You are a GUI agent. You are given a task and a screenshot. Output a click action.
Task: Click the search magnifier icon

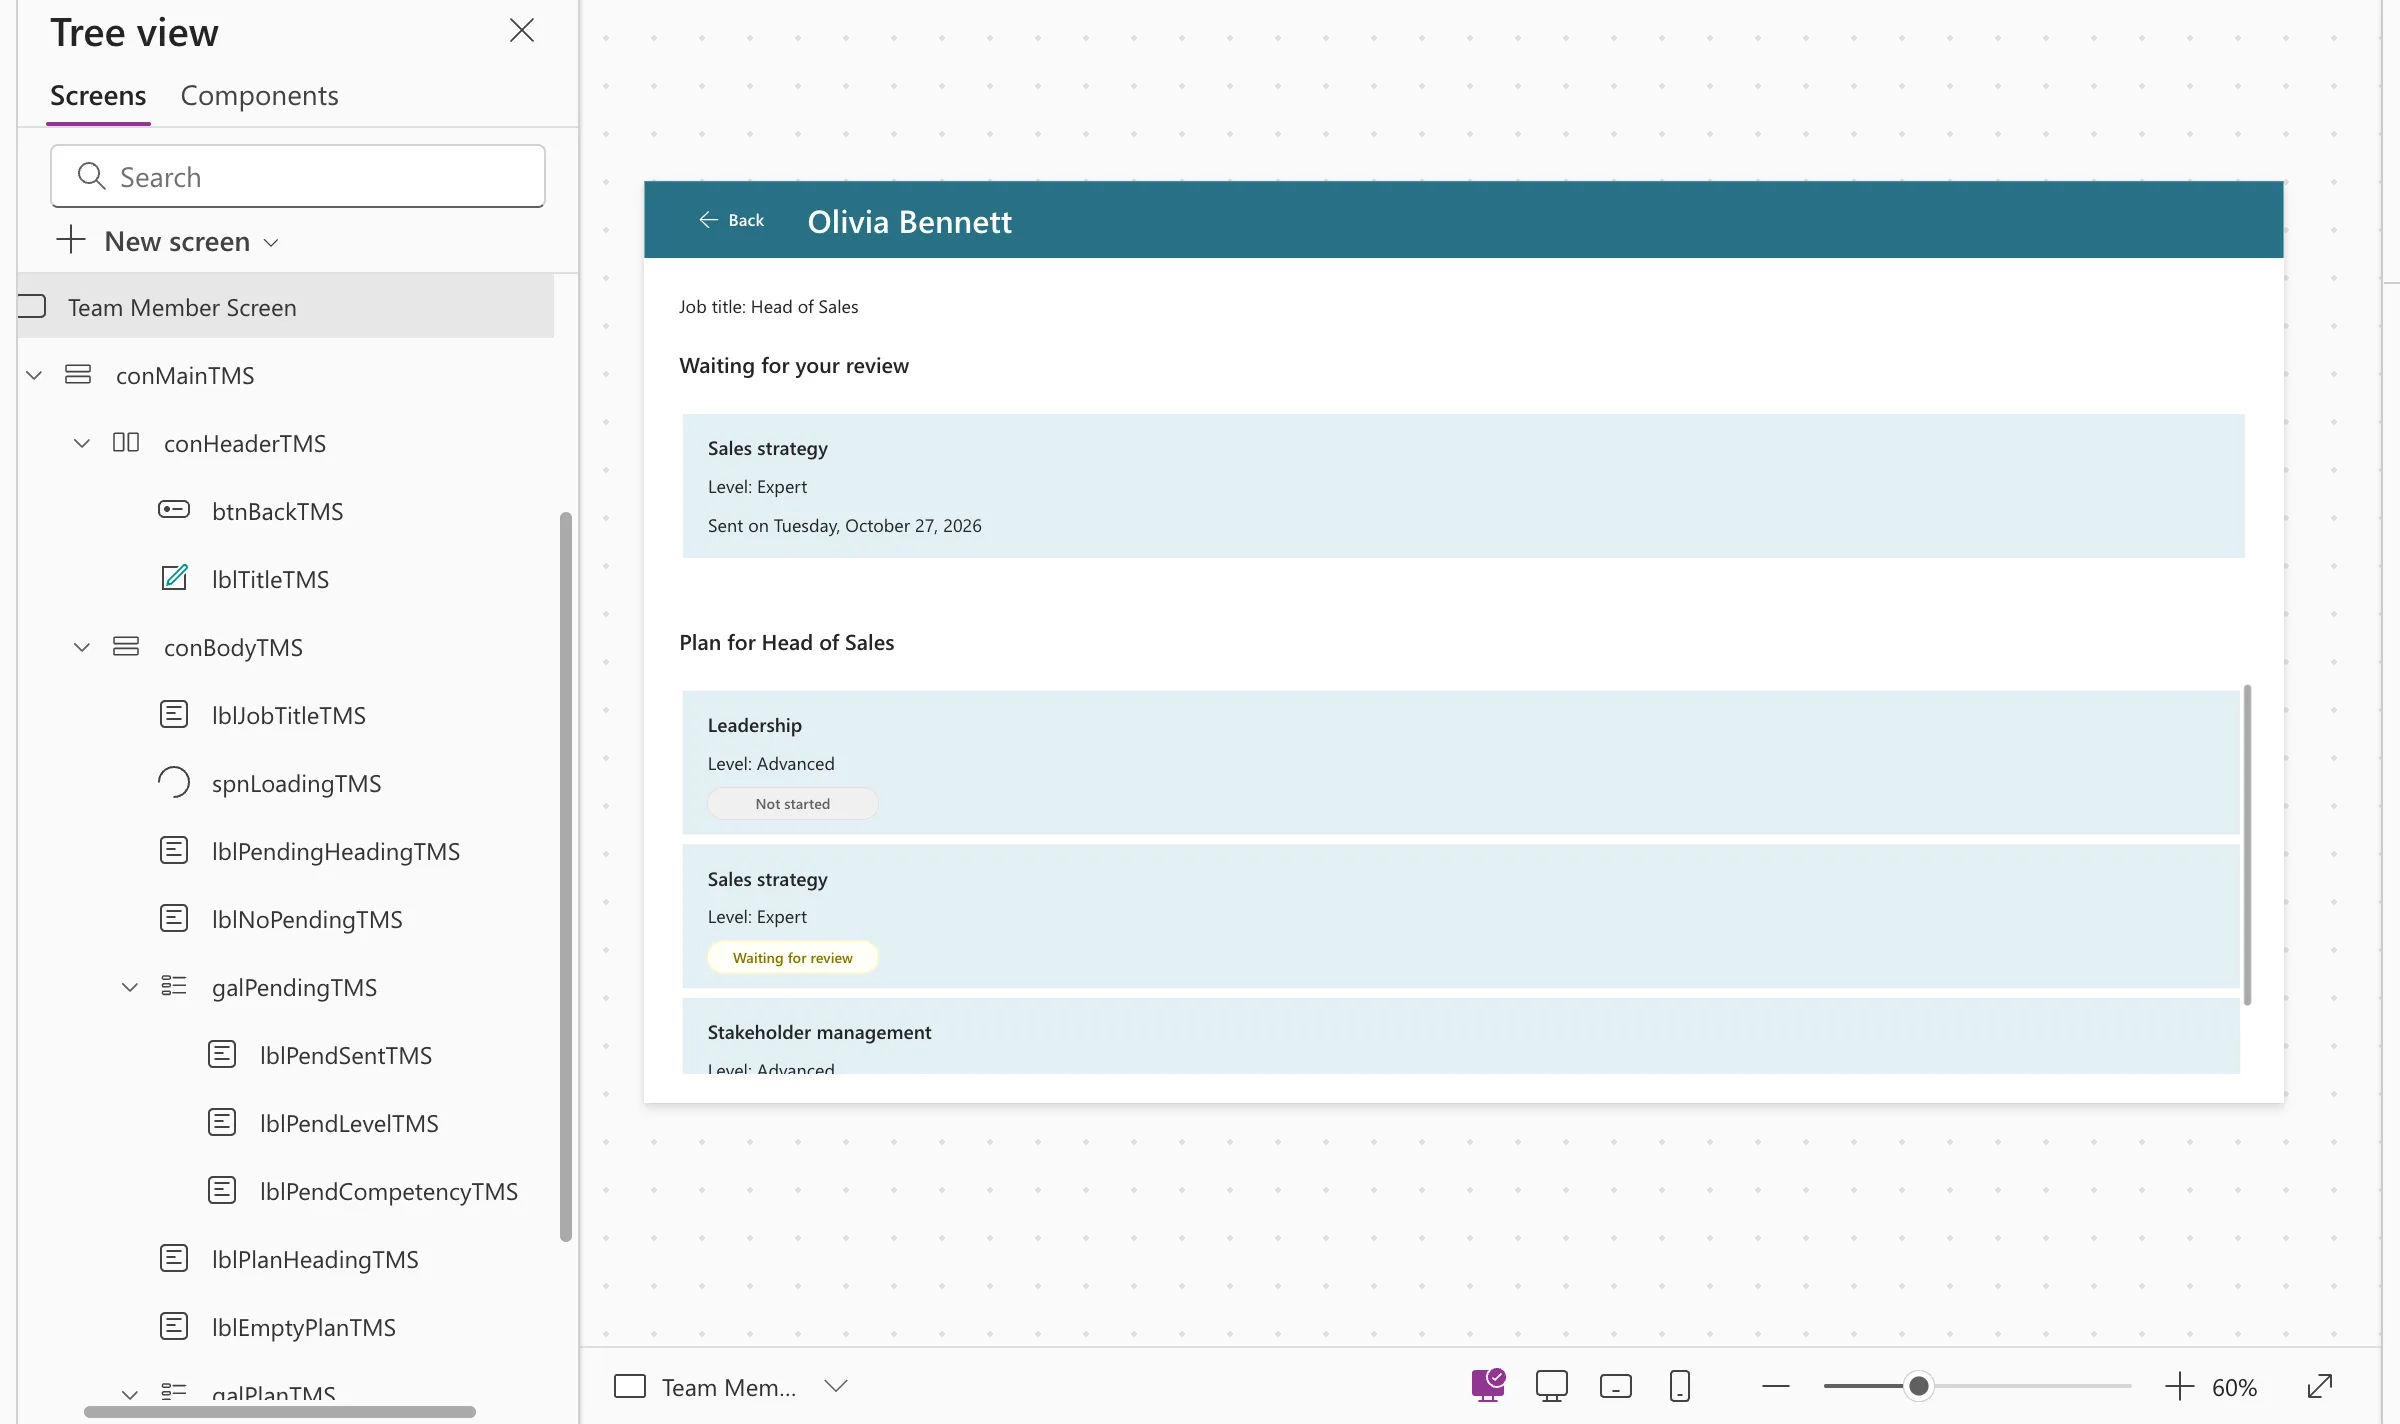[91, 176]
